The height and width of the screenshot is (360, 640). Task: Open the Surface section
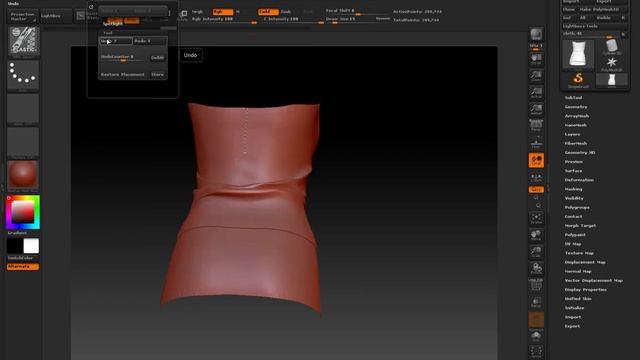[573, 171]
